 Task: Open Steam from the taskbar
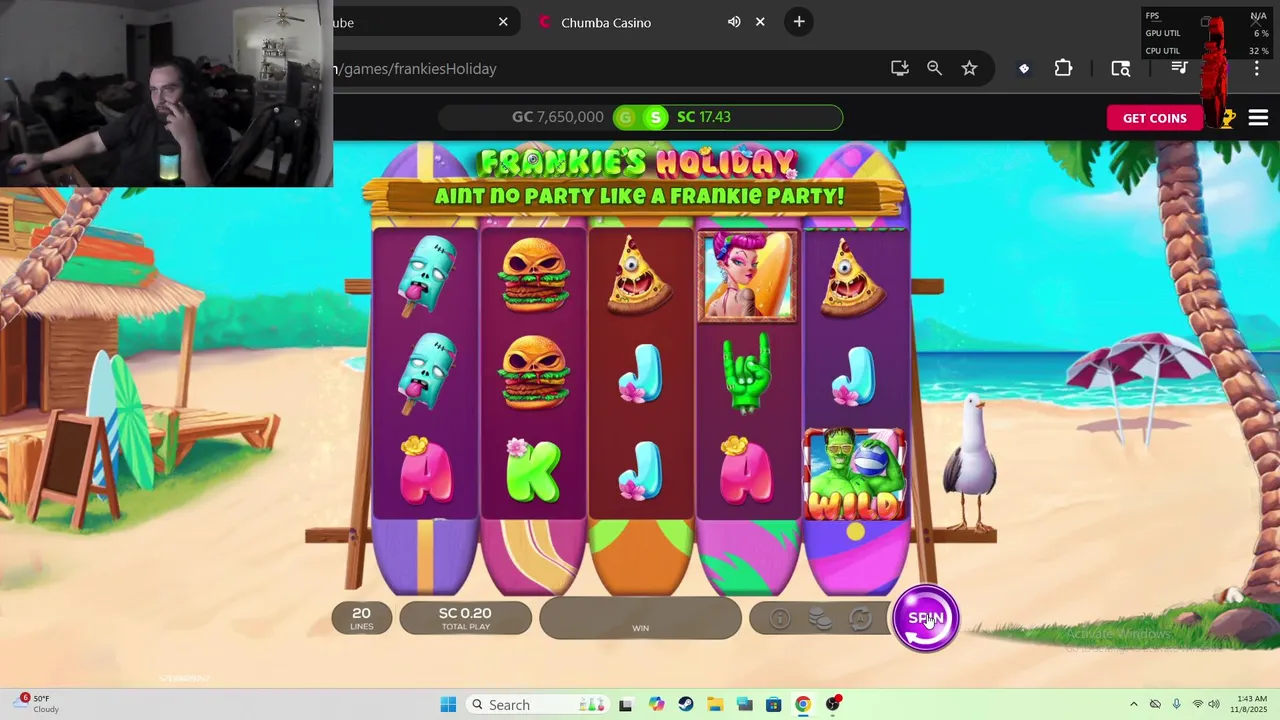685,704
